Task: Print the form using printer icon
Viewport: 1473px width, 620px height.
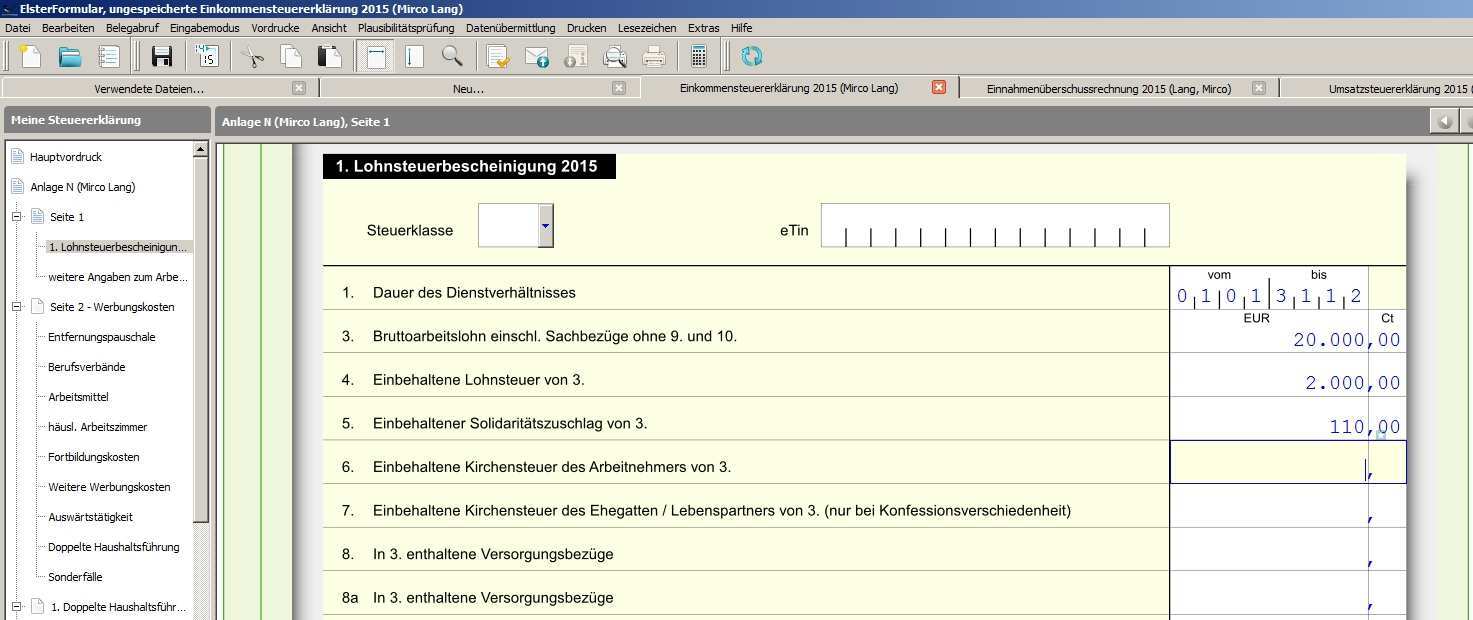Action: coord(654,56)
